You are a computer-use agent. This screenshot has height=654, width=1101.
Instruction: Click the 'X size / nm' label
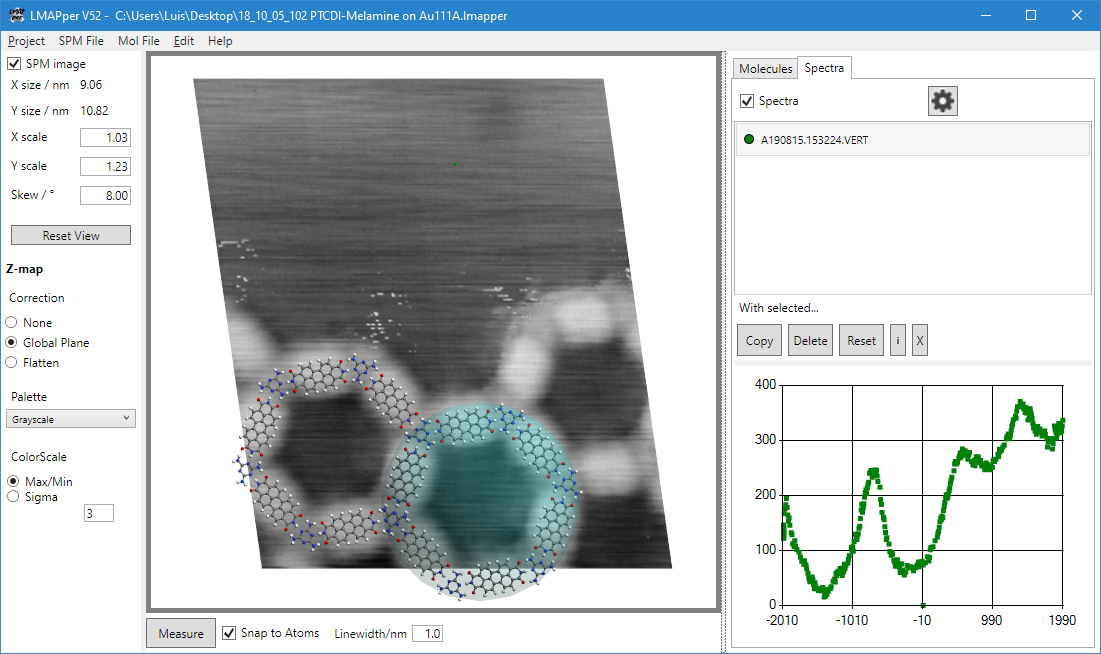[x=40, y=85]
